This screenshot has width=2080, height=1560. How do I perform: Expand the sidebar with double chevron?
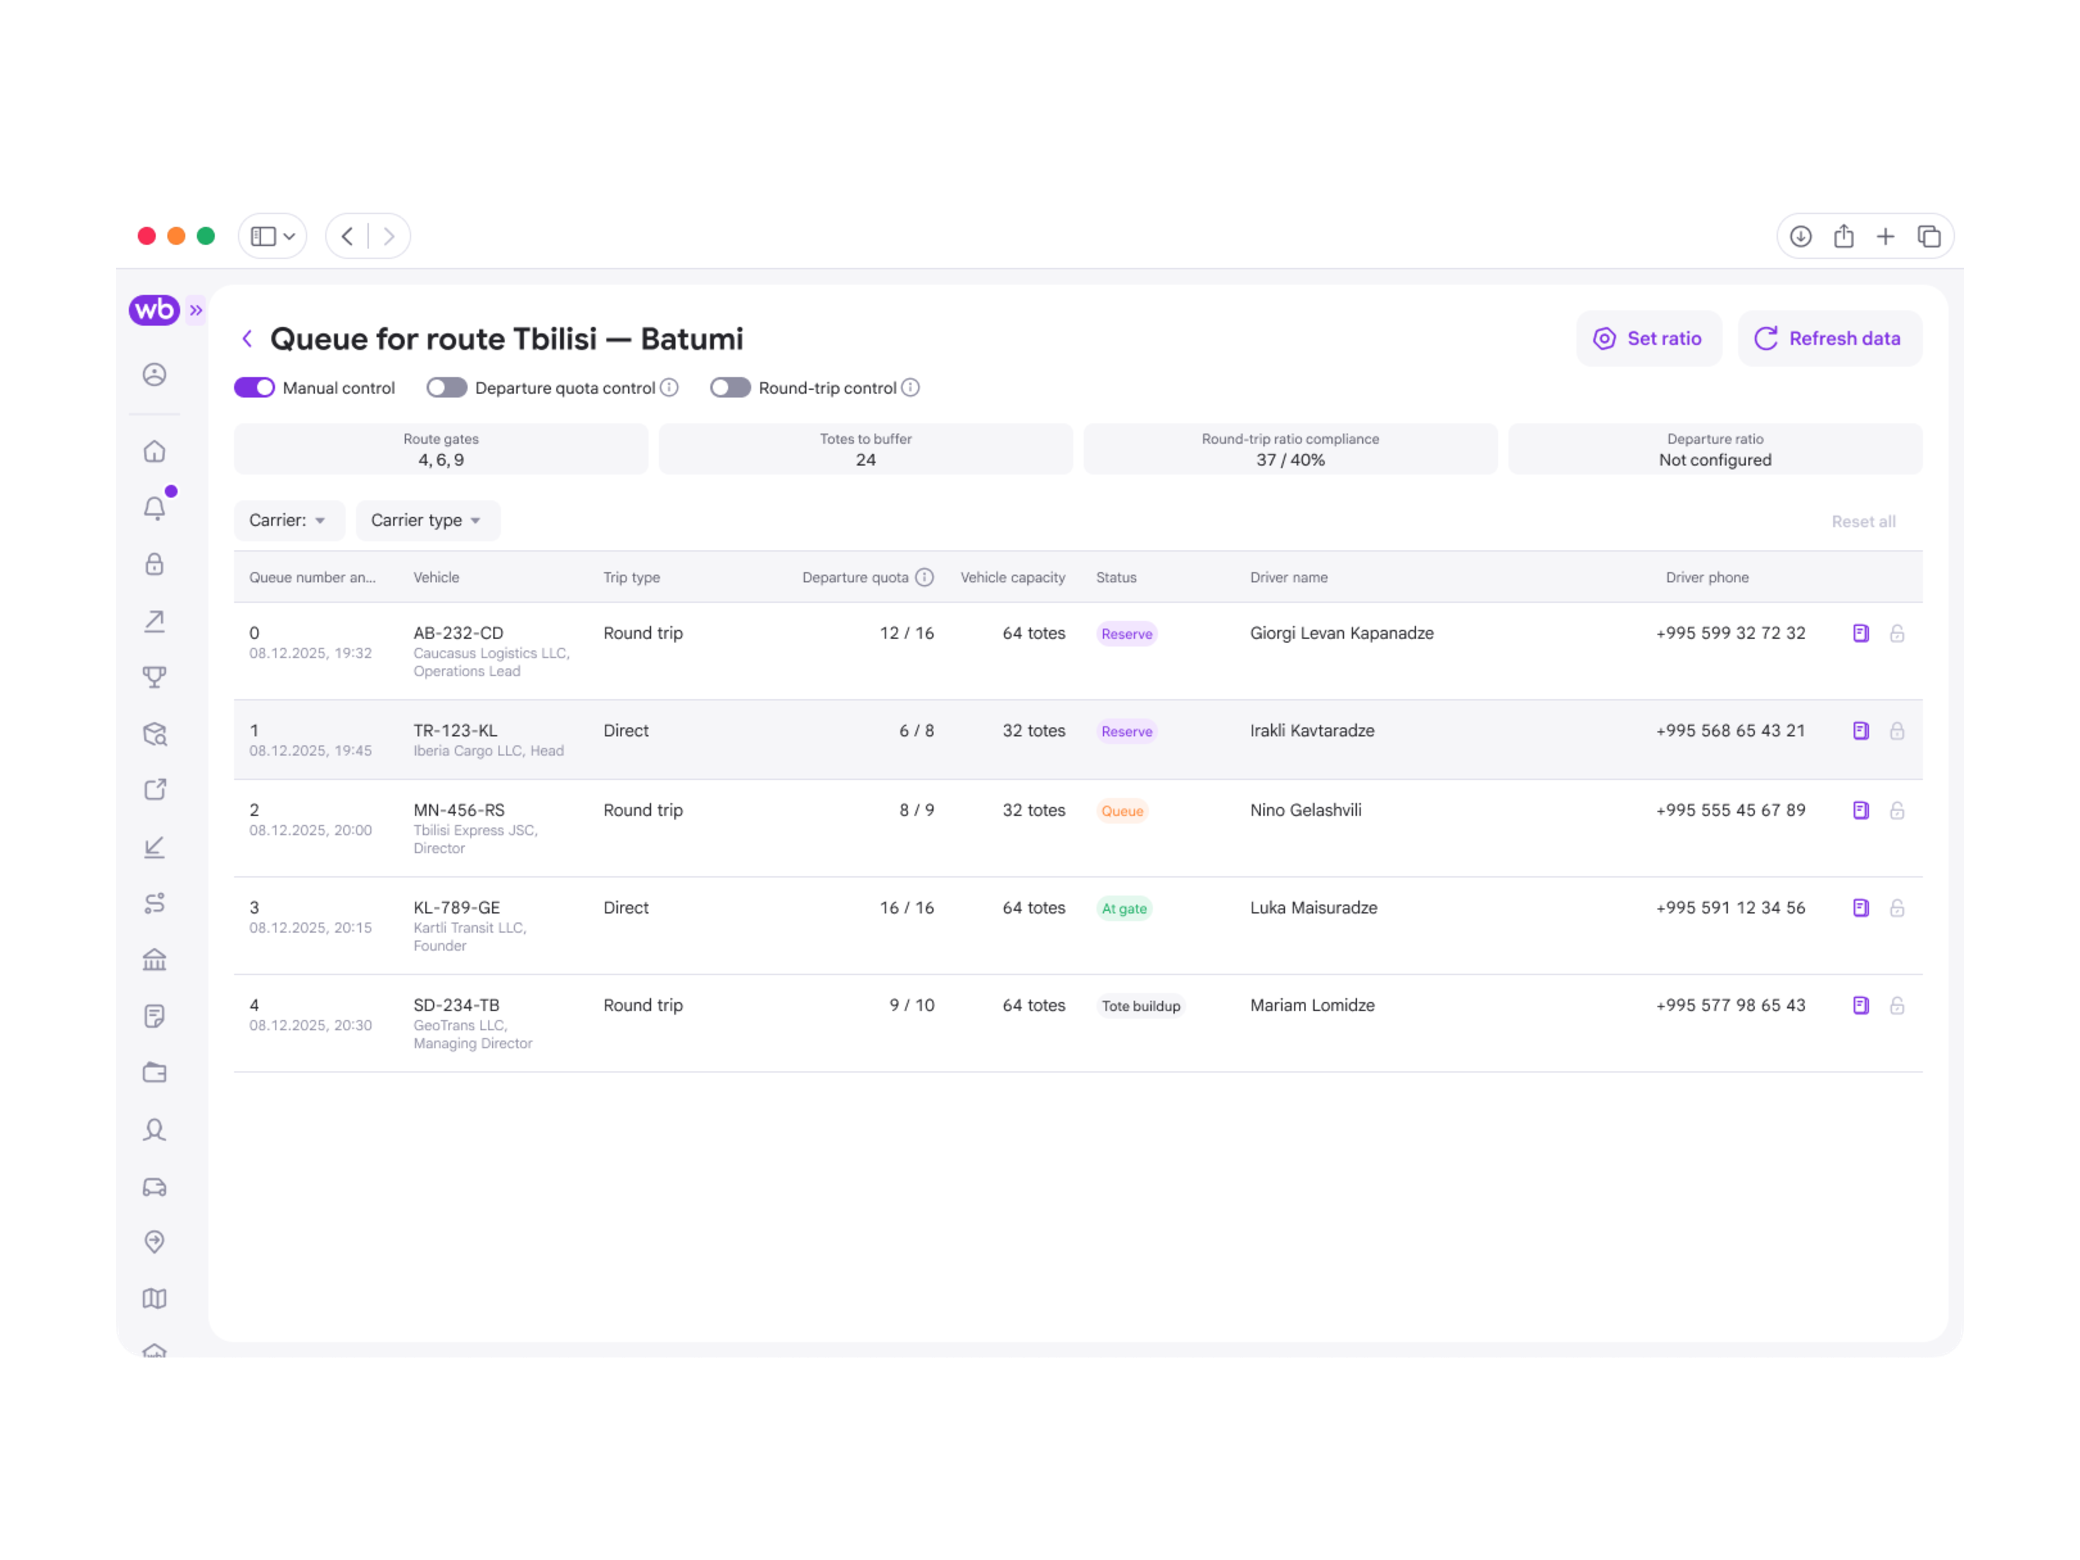196,310
